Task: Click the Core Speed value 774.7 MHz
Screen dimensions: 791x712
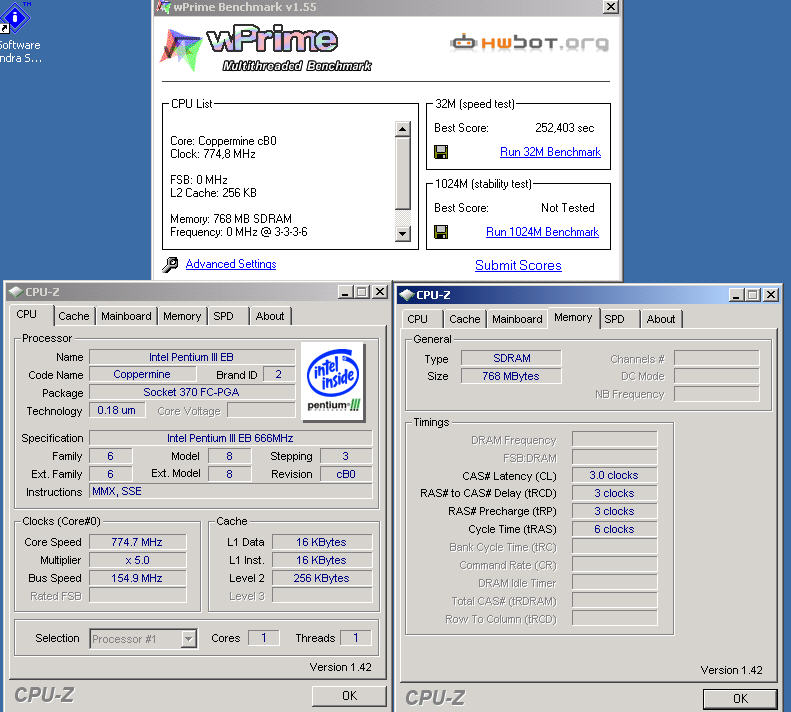Action: [x=137, y=542]
